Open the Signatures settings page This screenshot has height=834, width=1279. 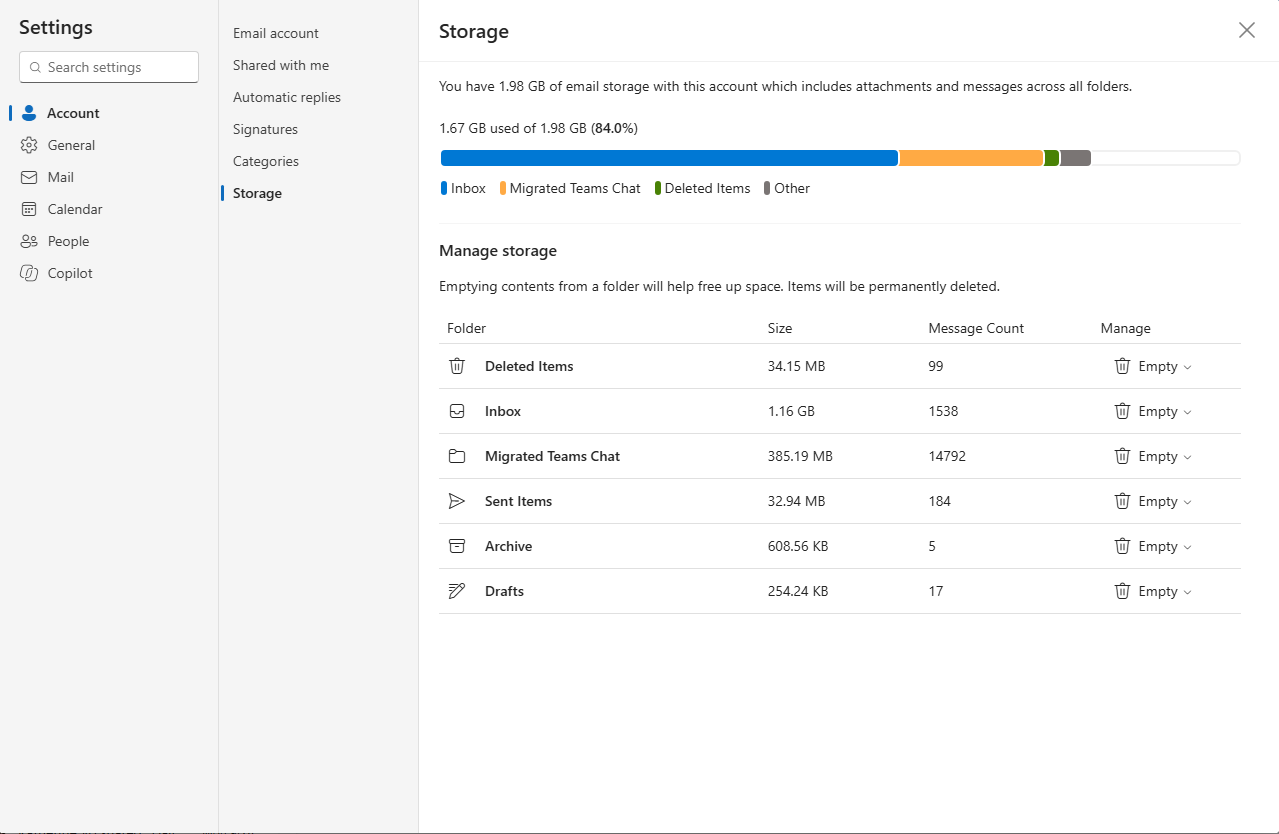pos(265,129)
